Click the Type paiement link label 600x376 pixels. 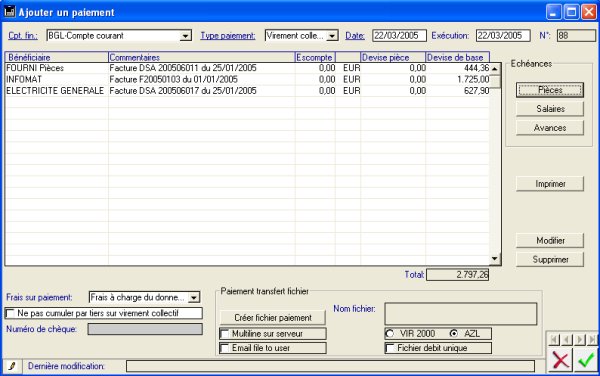click(x=228, y=36)
